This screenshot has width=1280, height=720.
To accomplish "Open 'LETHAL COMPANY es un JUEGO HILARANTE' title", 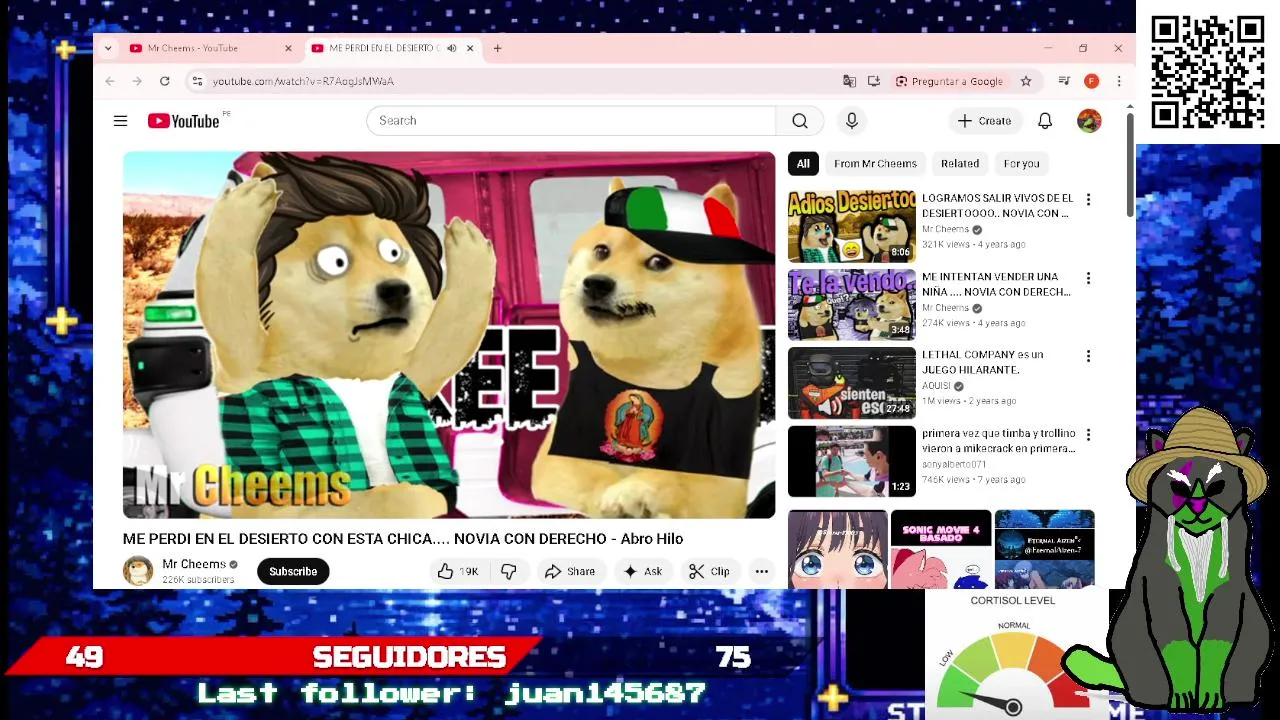I will [982, 362].
